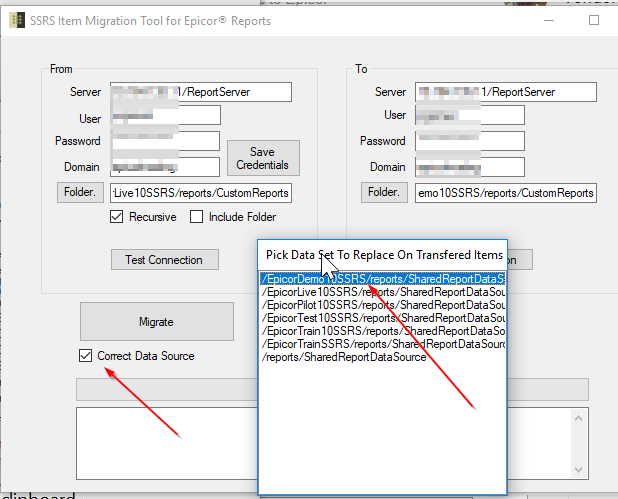
Task: Click into the From Server field
Action: coord(201,92)
